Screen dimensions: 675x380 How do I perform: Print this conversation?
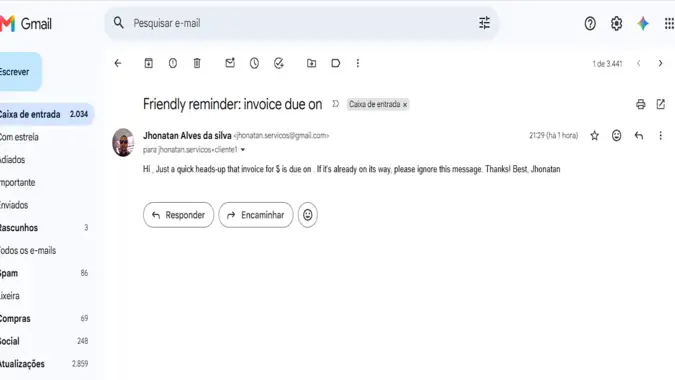tap(641, 104)
